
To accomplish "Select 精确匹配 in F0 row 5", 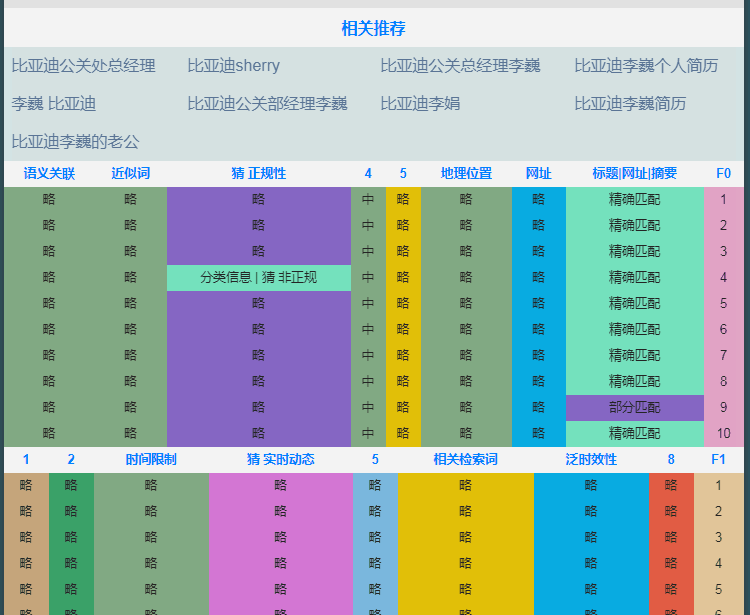I will tap(635, 303).
